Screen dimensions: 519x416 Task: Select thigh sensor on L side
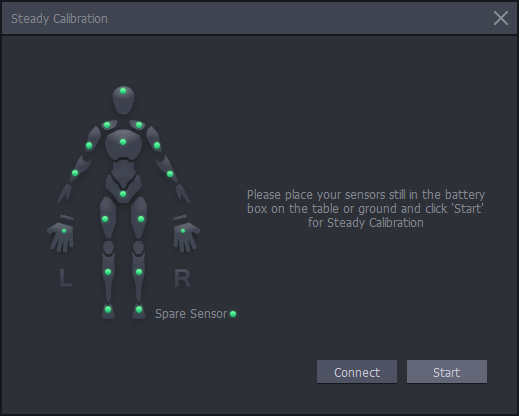click(105, 219)
